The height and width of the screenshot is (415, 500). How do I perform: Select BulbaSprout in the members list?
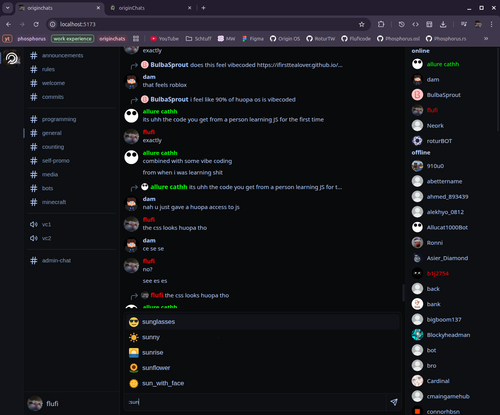452,95
